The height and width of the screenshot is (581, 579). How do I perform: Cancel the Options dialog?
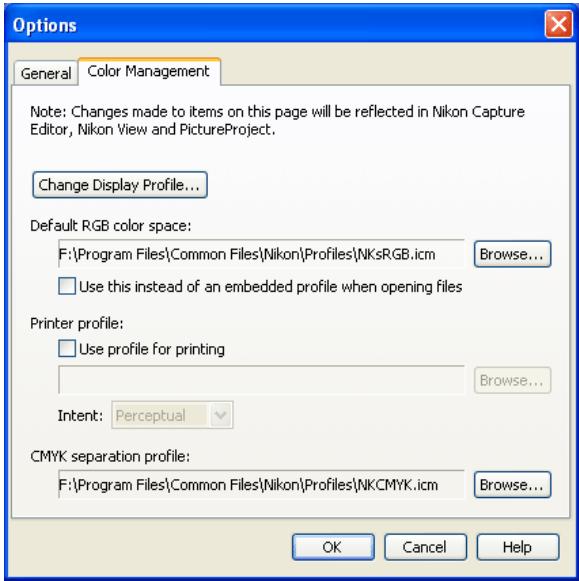pos(425,547)
